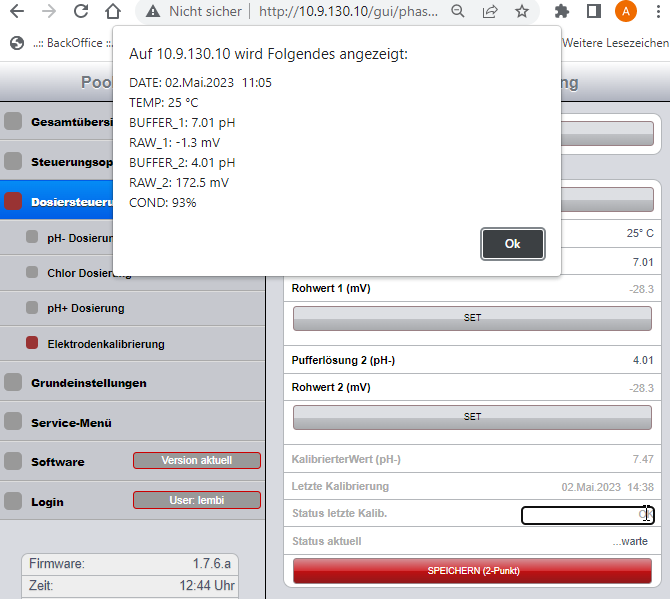This screenshot has width=670, height=599.
Task: Select the Dosiersteuerung menu entry
Action: point(56,201)
